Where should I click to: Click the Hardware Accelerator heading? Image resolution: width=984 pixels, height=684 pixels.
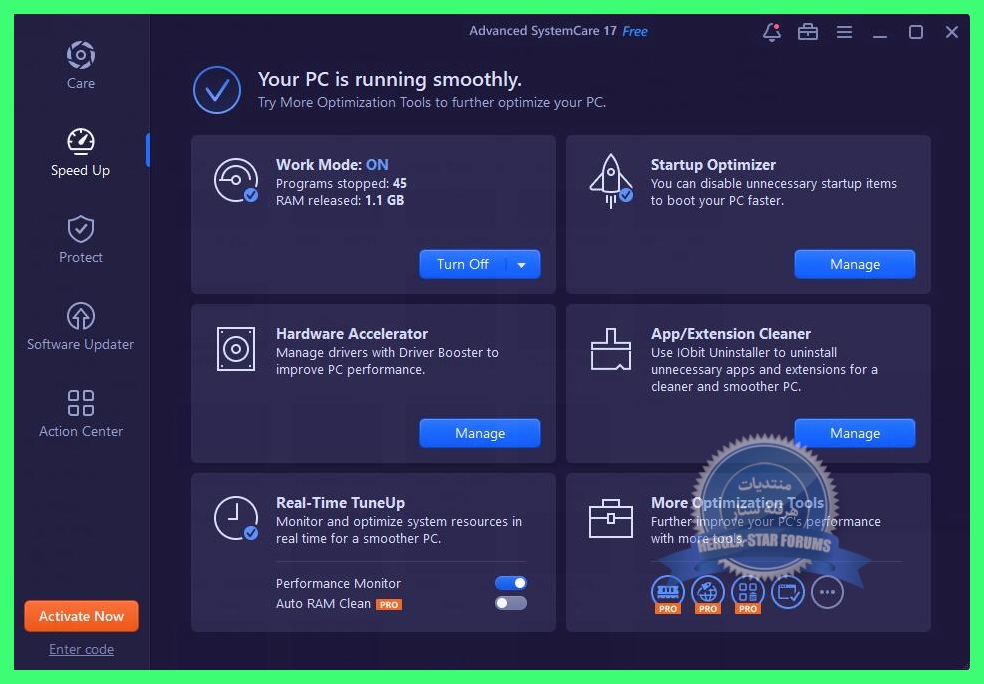pyautogui.click(x=351, y=333)
